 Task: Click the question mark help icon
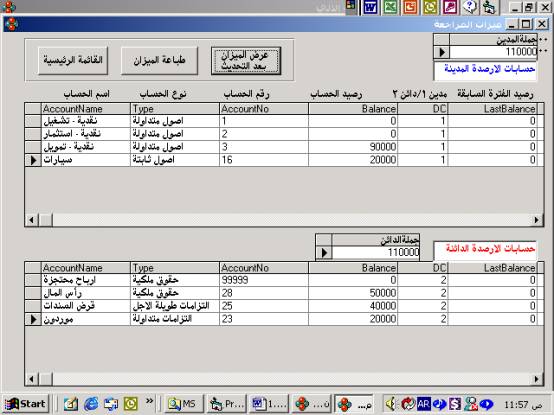[470, 7]
